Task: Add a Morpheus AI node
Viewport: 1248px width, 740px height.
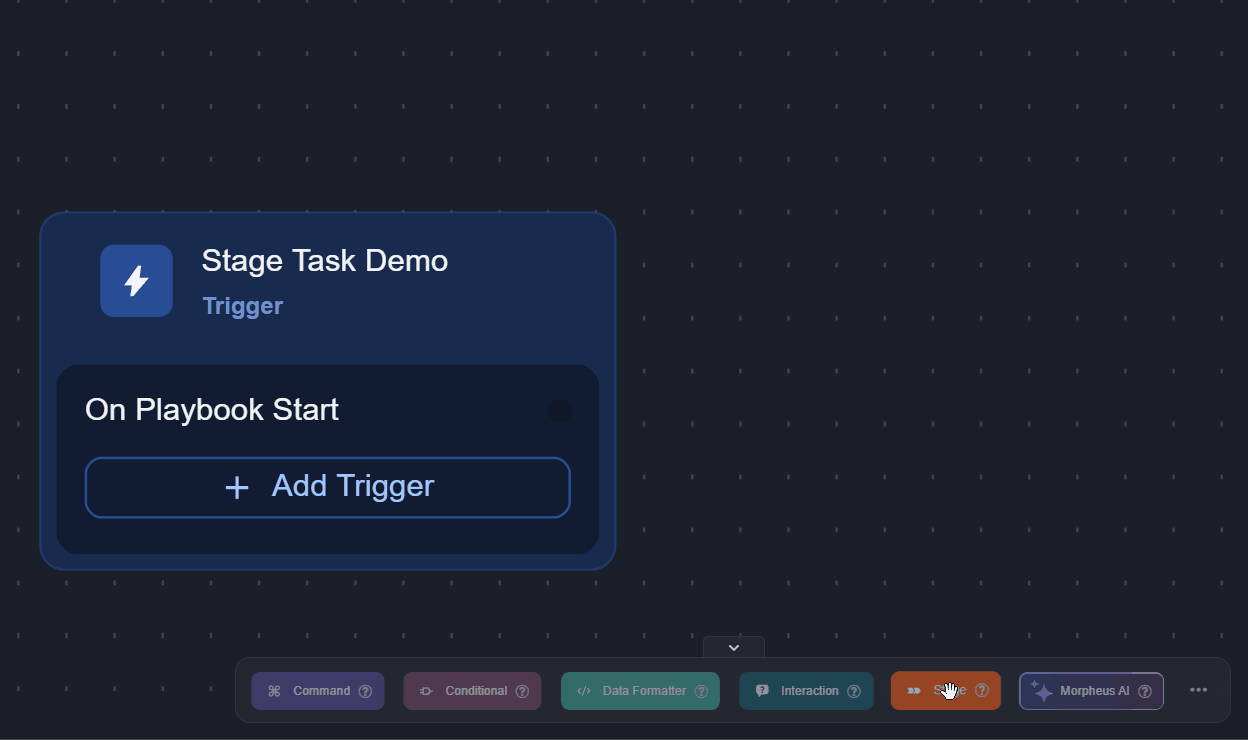Action: click(x=1090, y=690)
